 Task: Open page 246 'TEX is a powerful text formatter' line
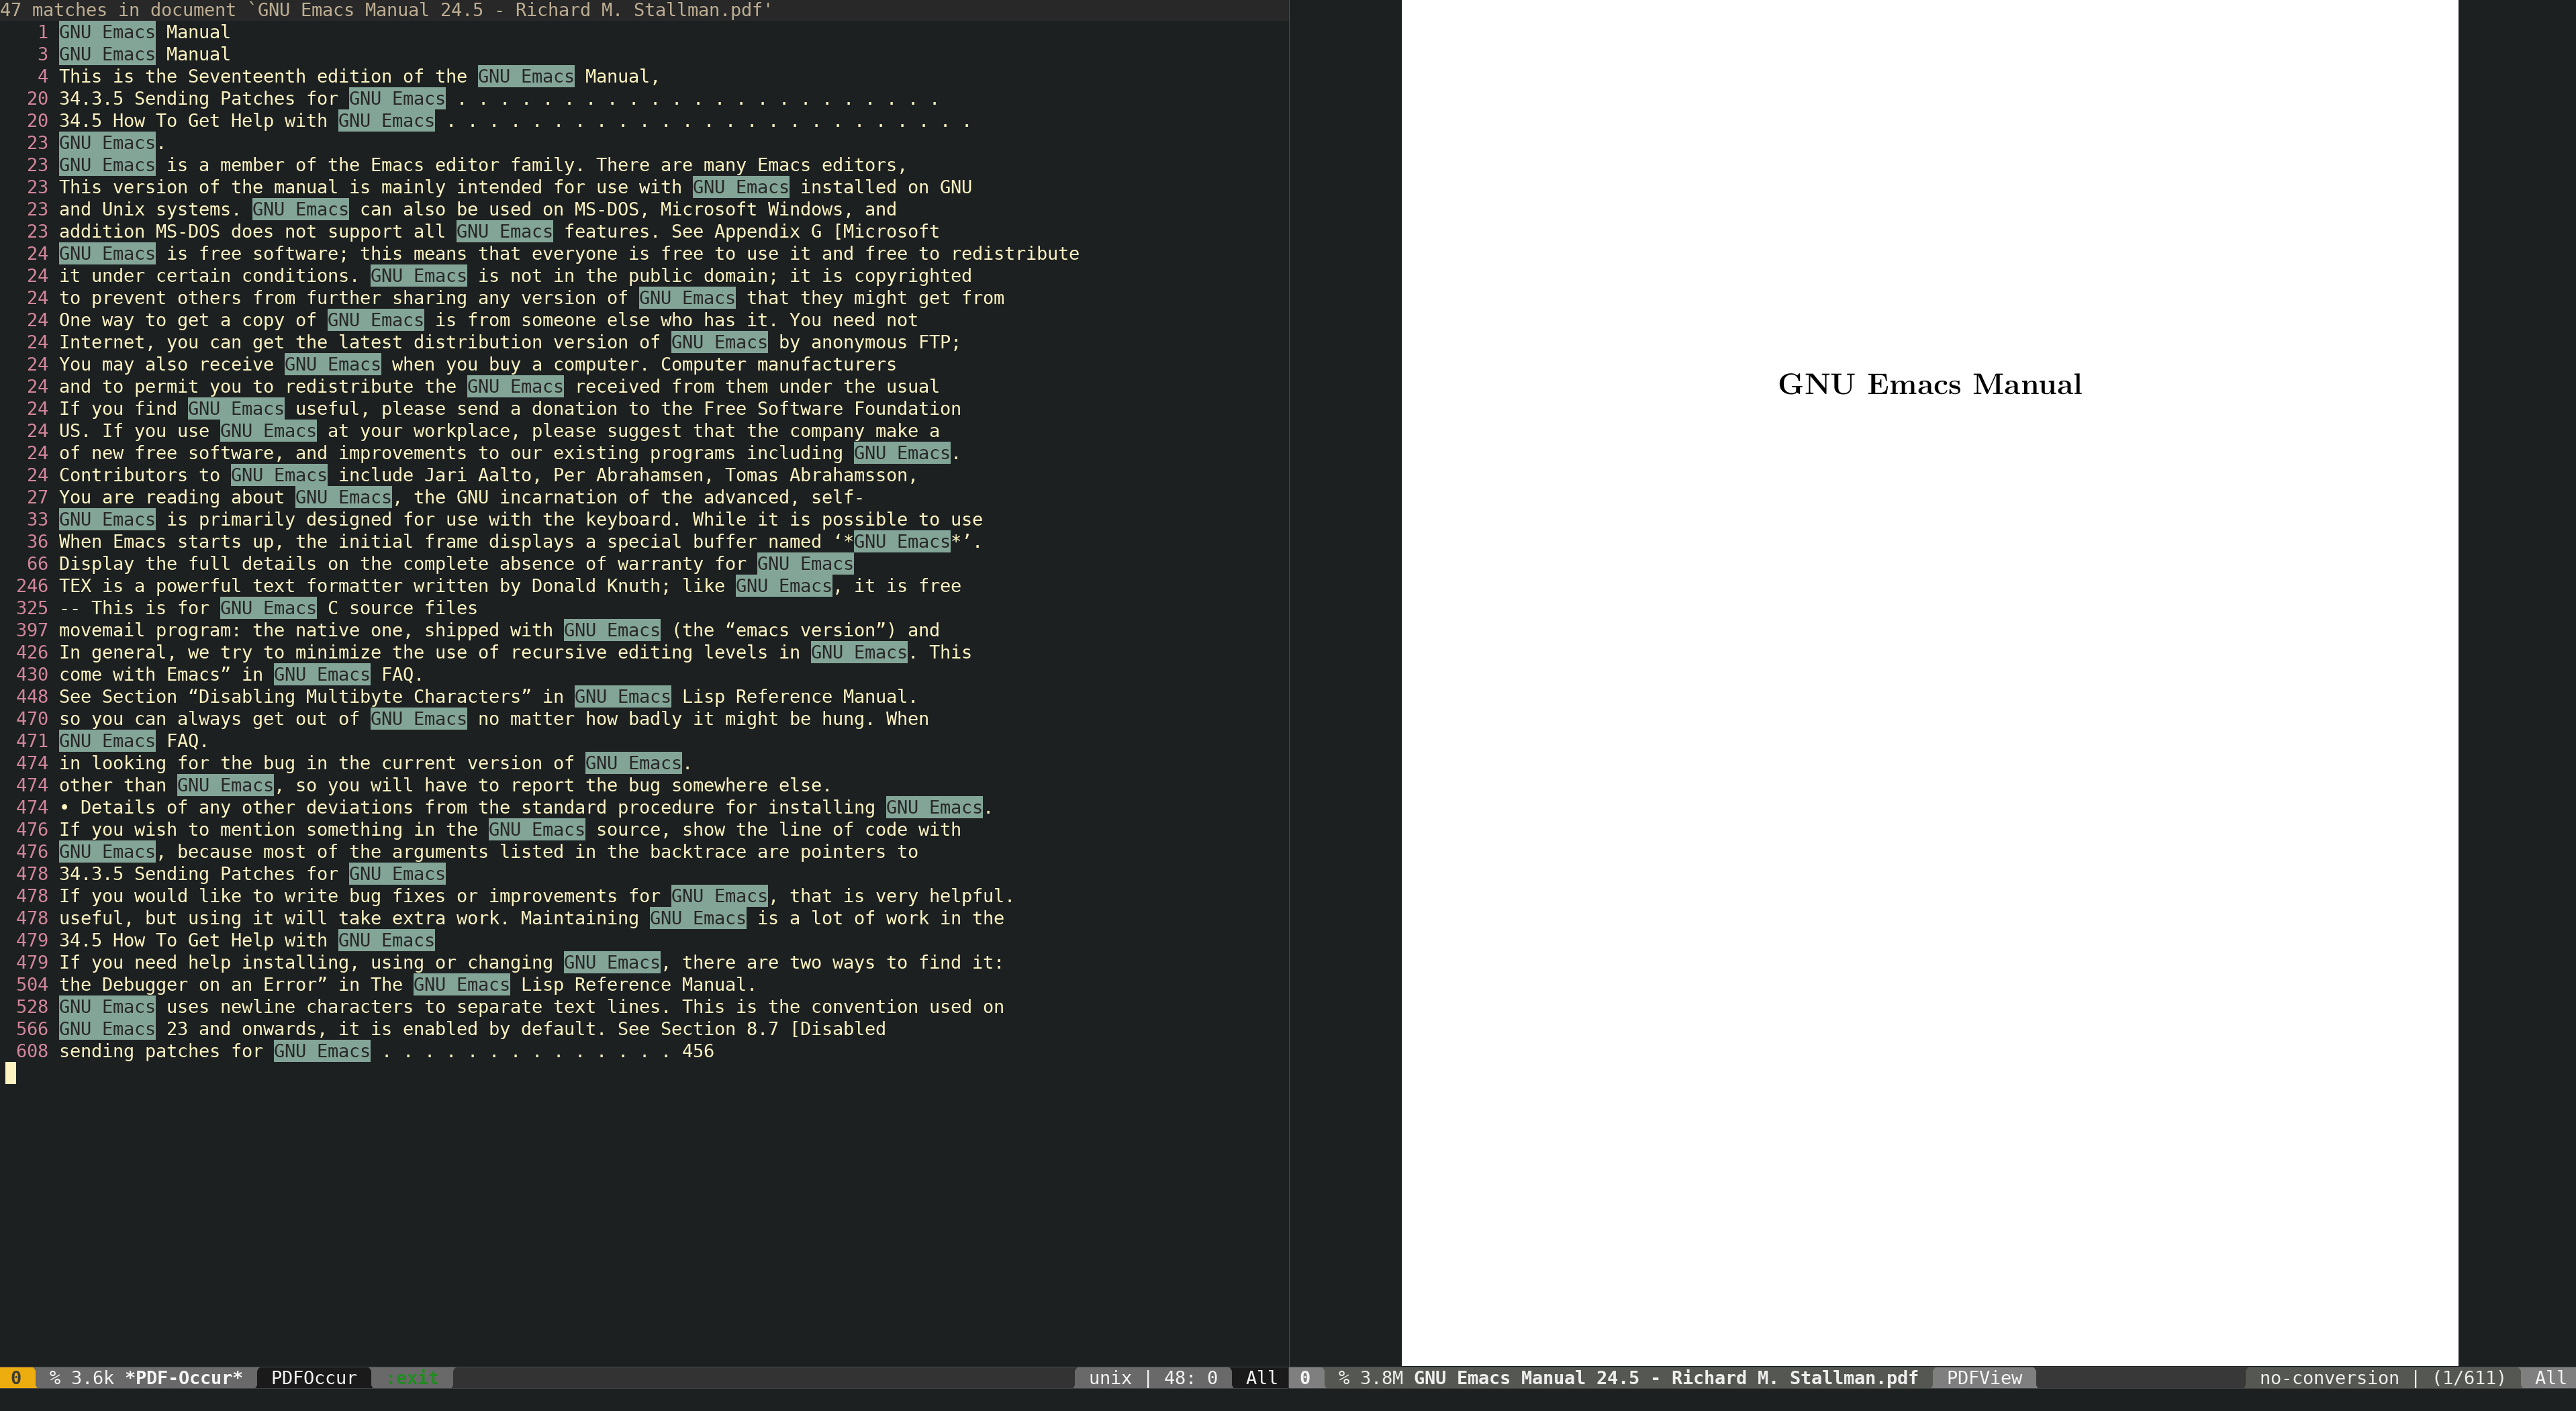tap(510, 586)
